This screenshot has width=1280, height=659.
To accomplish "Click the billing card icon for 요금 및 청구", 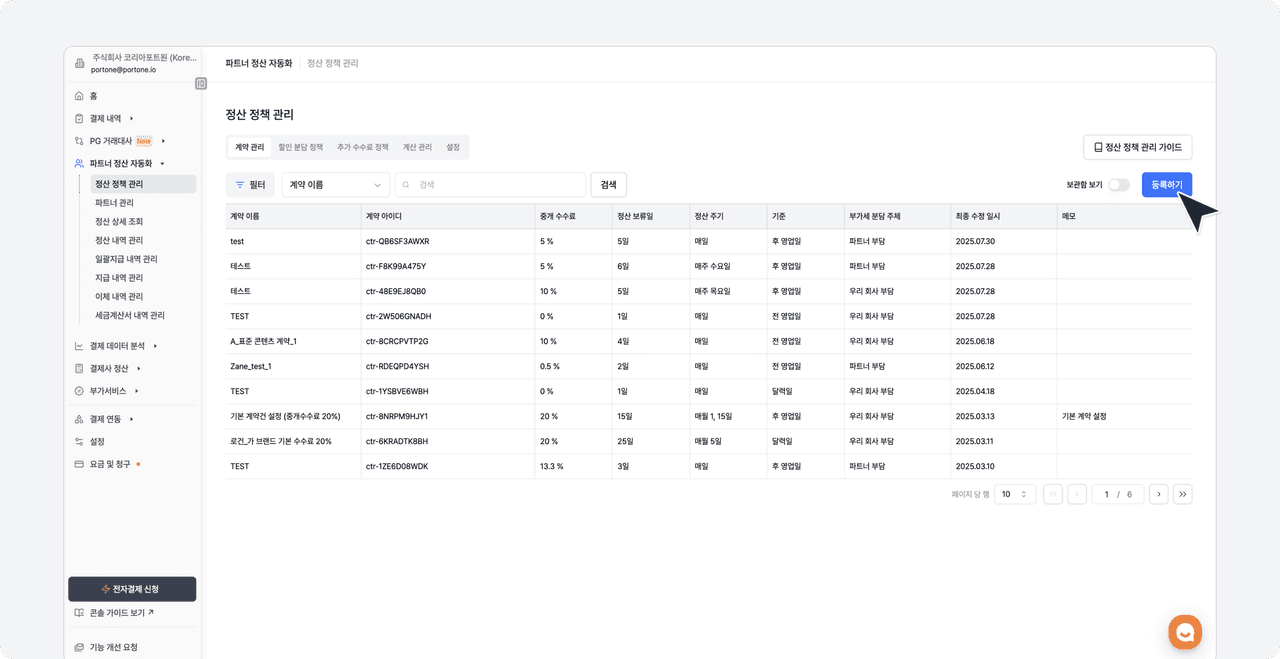I will click(79, 464).
